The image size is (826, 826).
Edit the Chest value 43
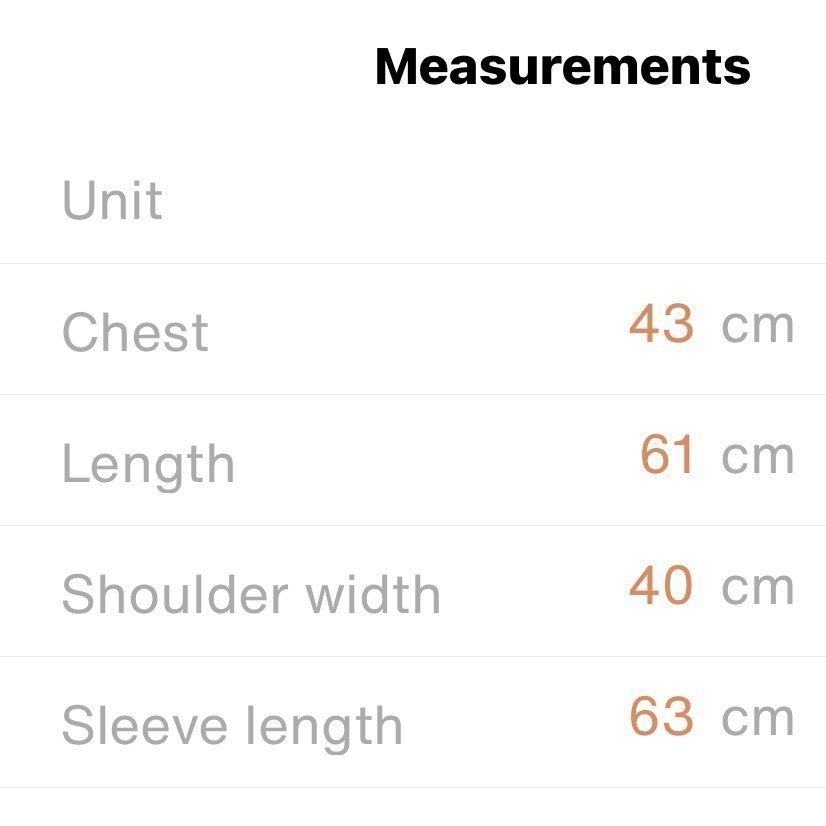pyautogui.click(x=661, y=325)
